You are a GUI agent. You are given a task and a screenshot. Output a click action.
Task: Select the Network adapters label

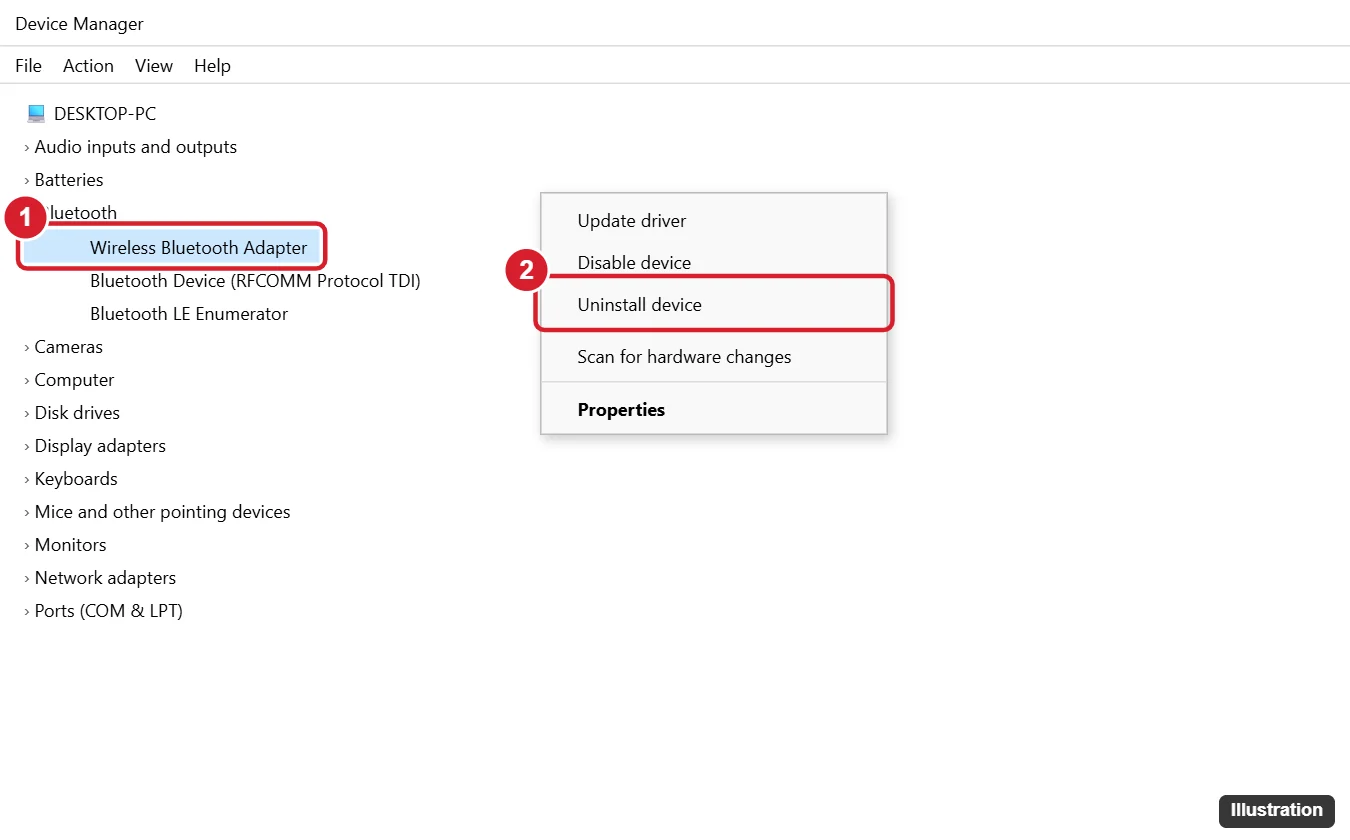coord(105,578)
